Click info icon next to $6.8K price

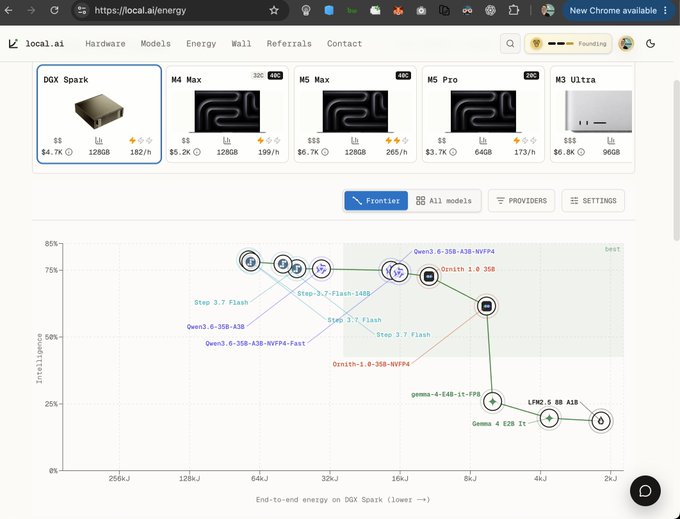[581, 152]
